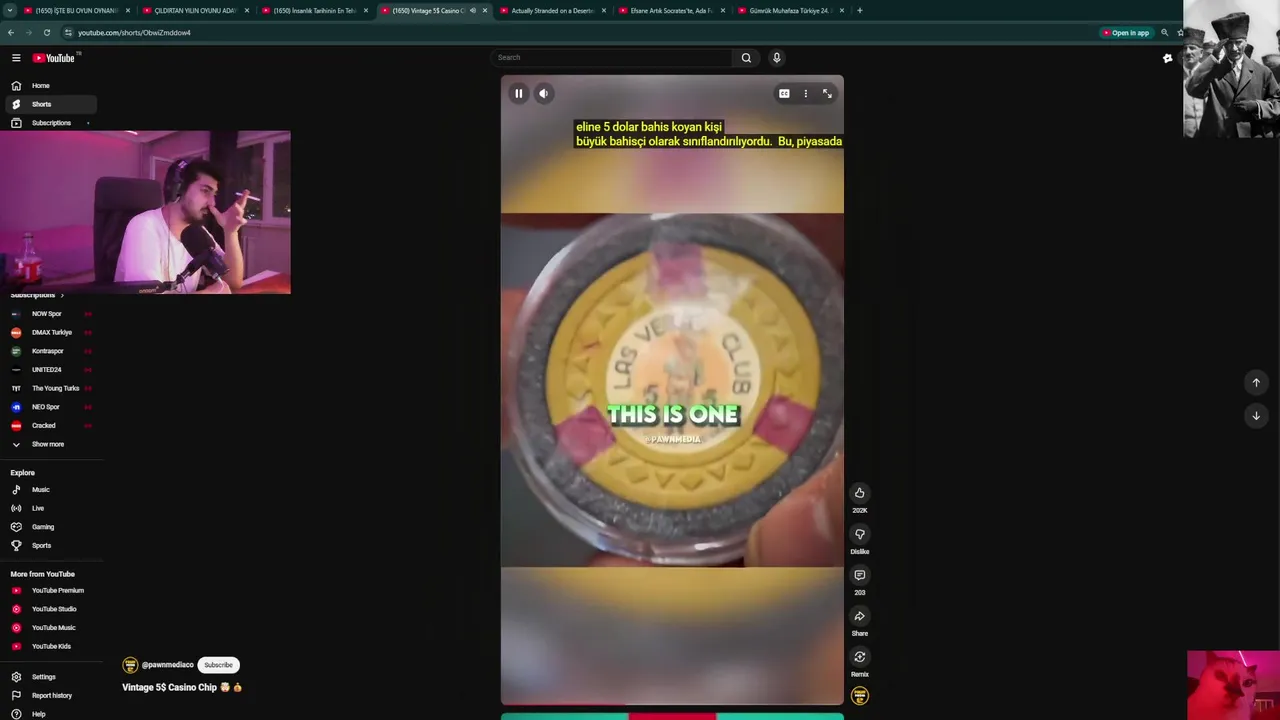Screen dimensions: 1280x720
Task: Pause the playing Short video
Action: [x=519, y=94]
